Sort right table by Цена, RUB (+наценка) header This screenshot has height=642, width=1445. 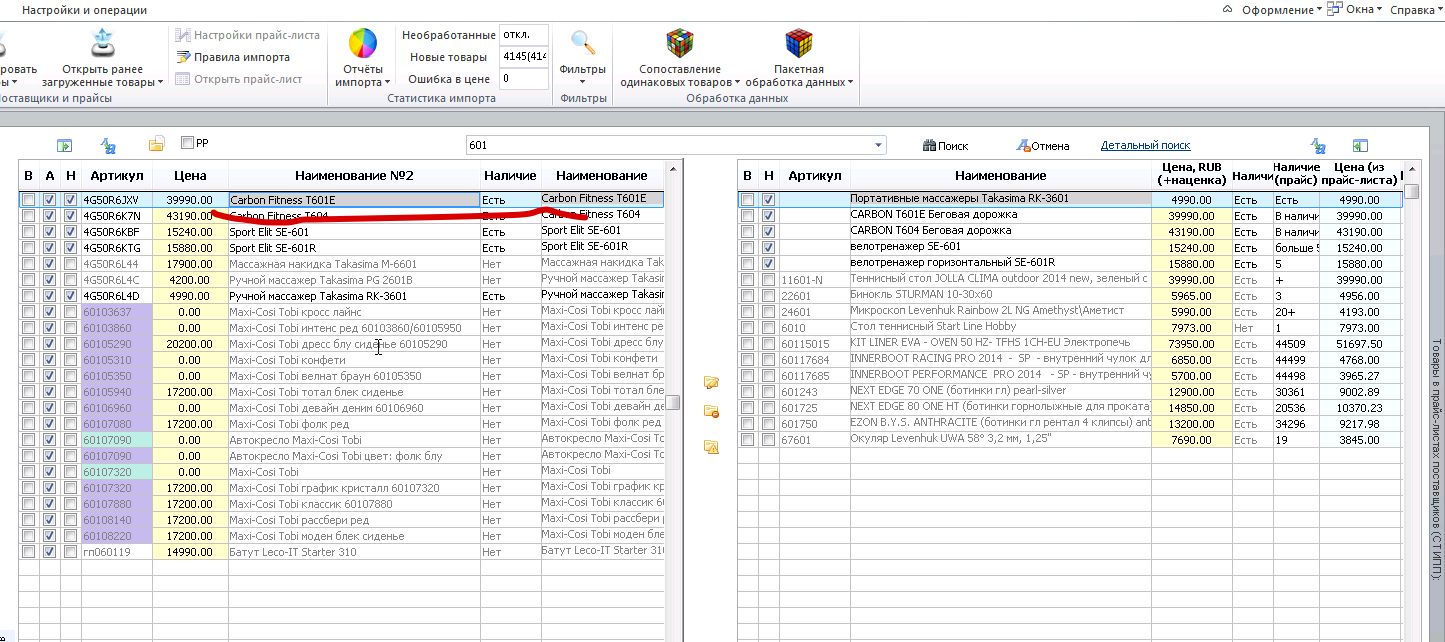[1190, 175]
